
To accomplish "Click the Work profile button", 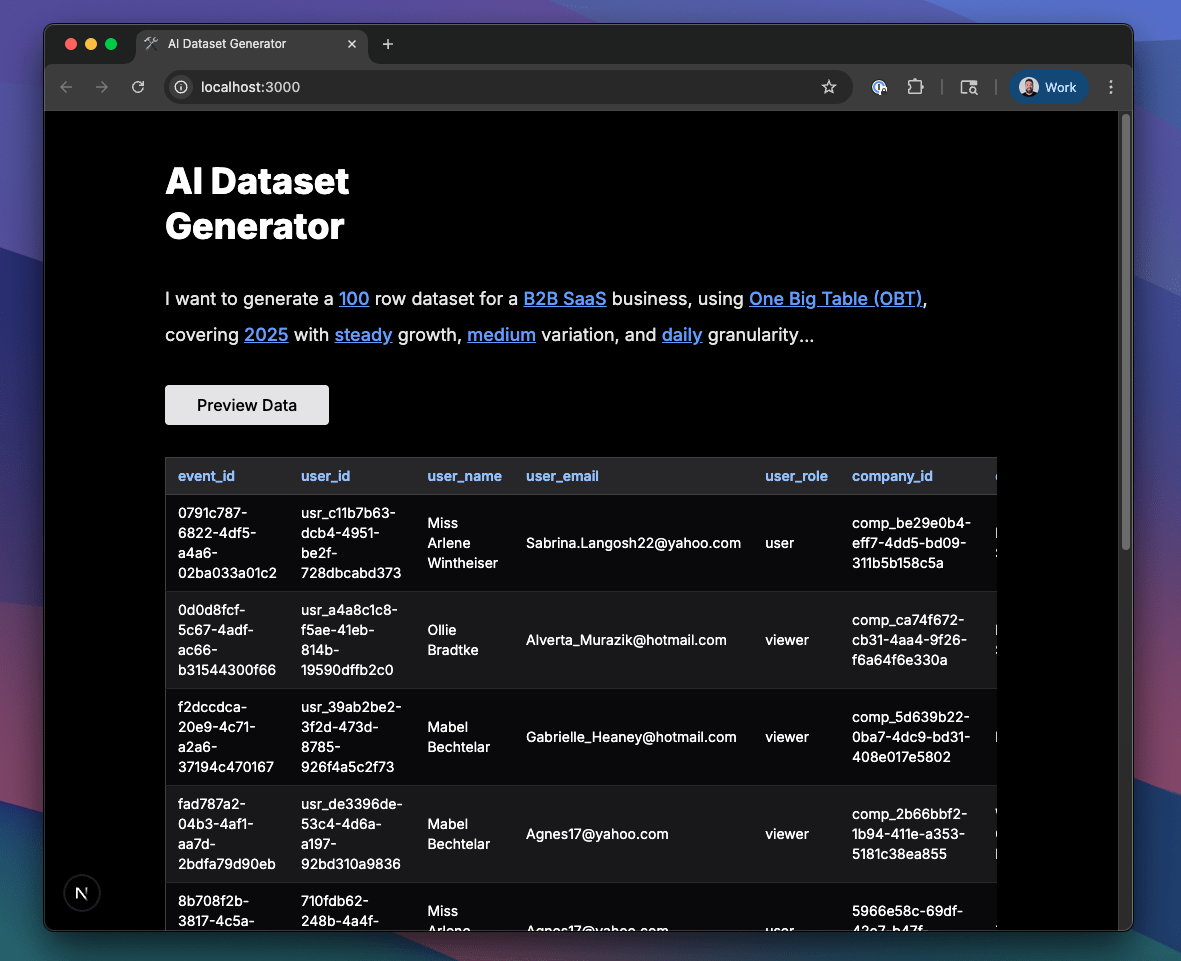I will [1048, 87].
